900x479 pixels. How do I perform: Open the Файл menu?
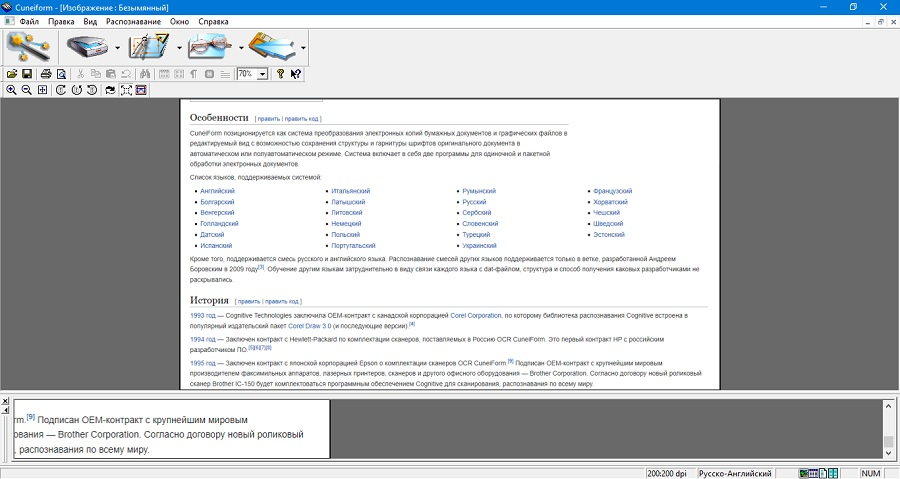[x=29, y=21]
